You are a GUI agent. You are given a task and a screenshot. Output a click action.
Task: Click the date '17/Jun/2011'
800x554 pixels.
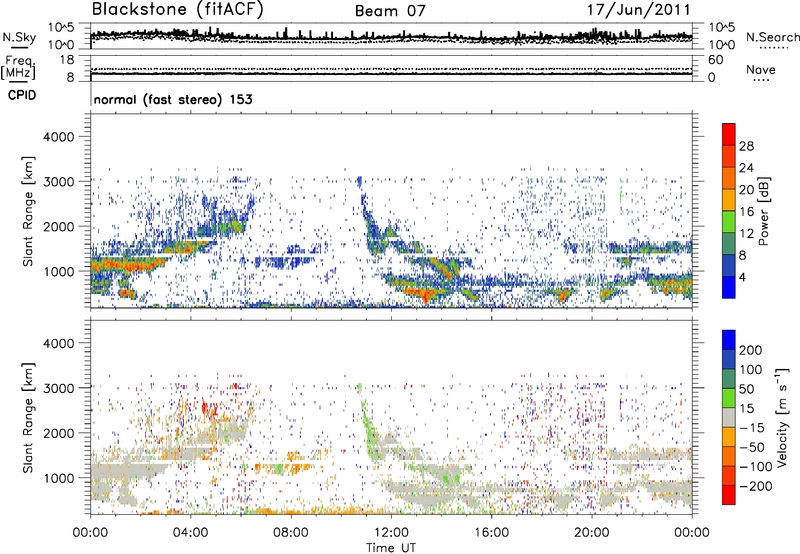click(638, 10)
